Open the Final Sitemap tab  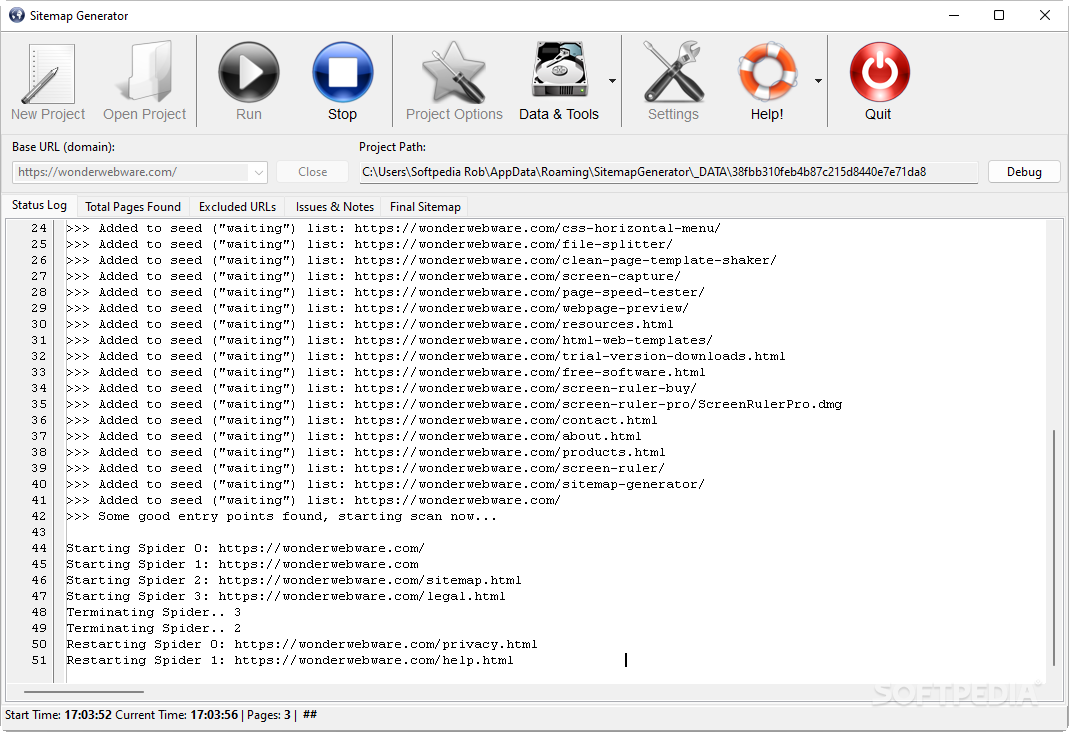click(425, 207)
